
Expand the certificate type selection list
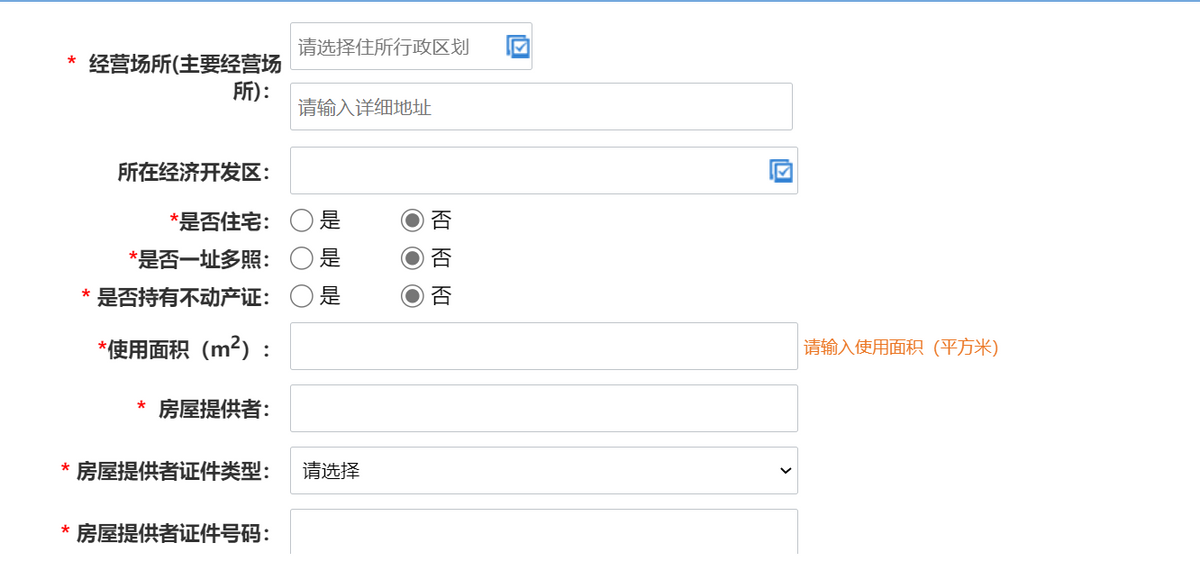click(x=786, y=470)
